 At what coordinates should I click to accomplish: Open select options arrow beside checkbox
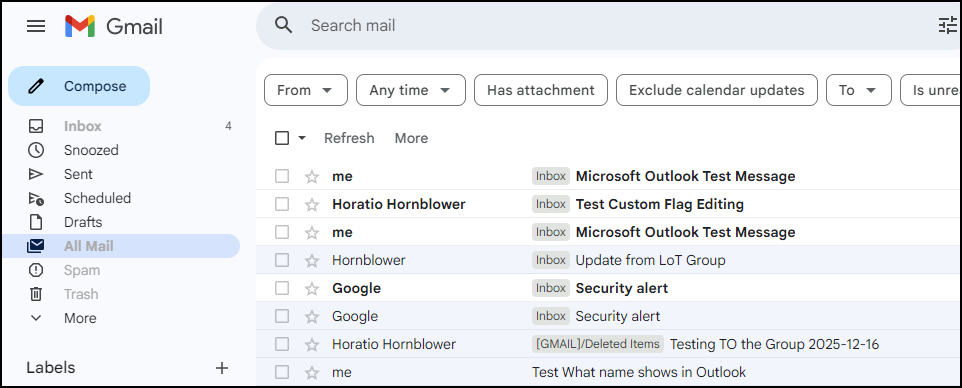click(x=301, y=138)
